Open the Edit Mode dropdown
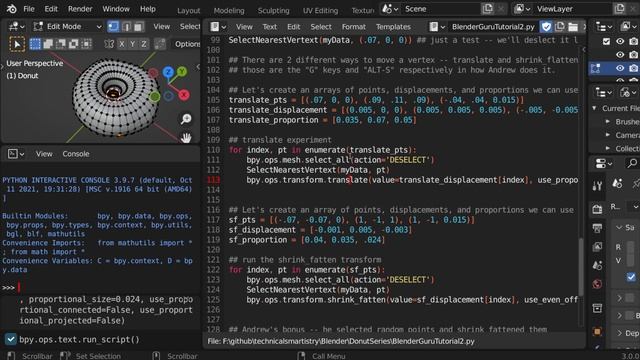Image resolution: width=640 pixels, height=360 pixels. [68, 27]
